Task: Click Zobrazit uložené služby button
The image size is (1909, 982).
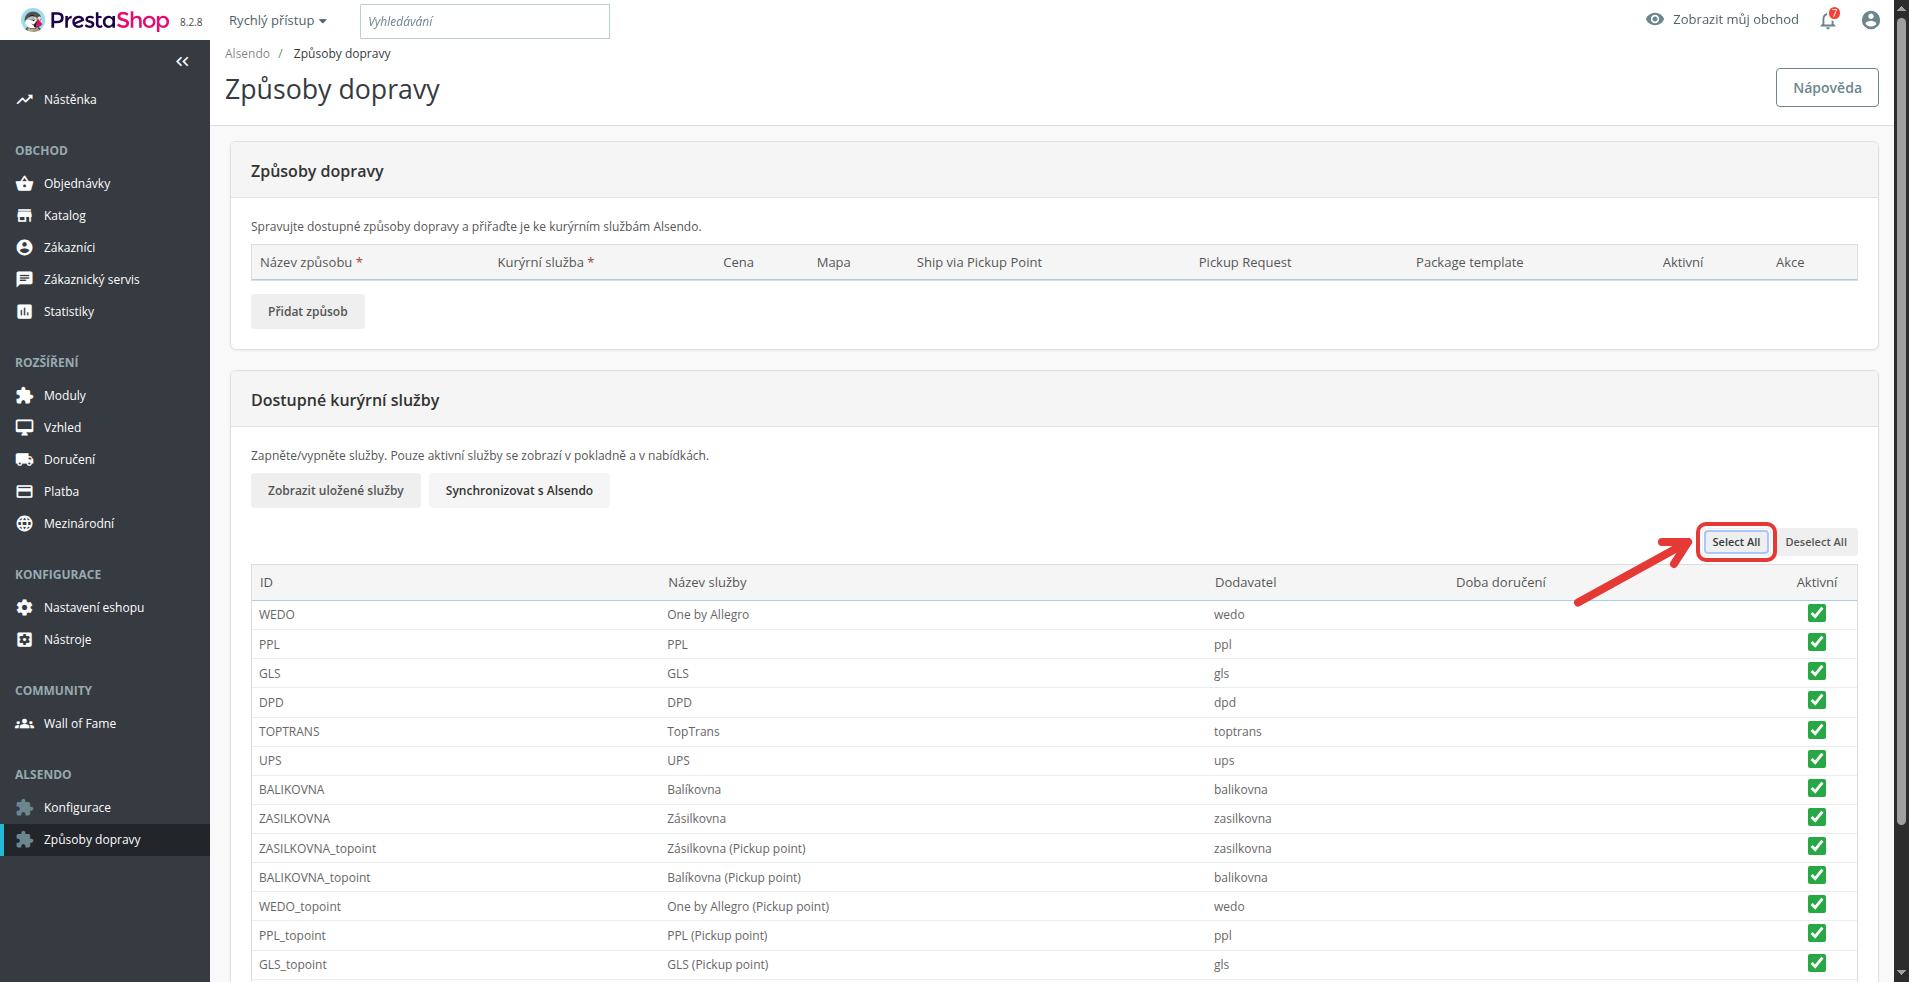Action: click(336, 491)
